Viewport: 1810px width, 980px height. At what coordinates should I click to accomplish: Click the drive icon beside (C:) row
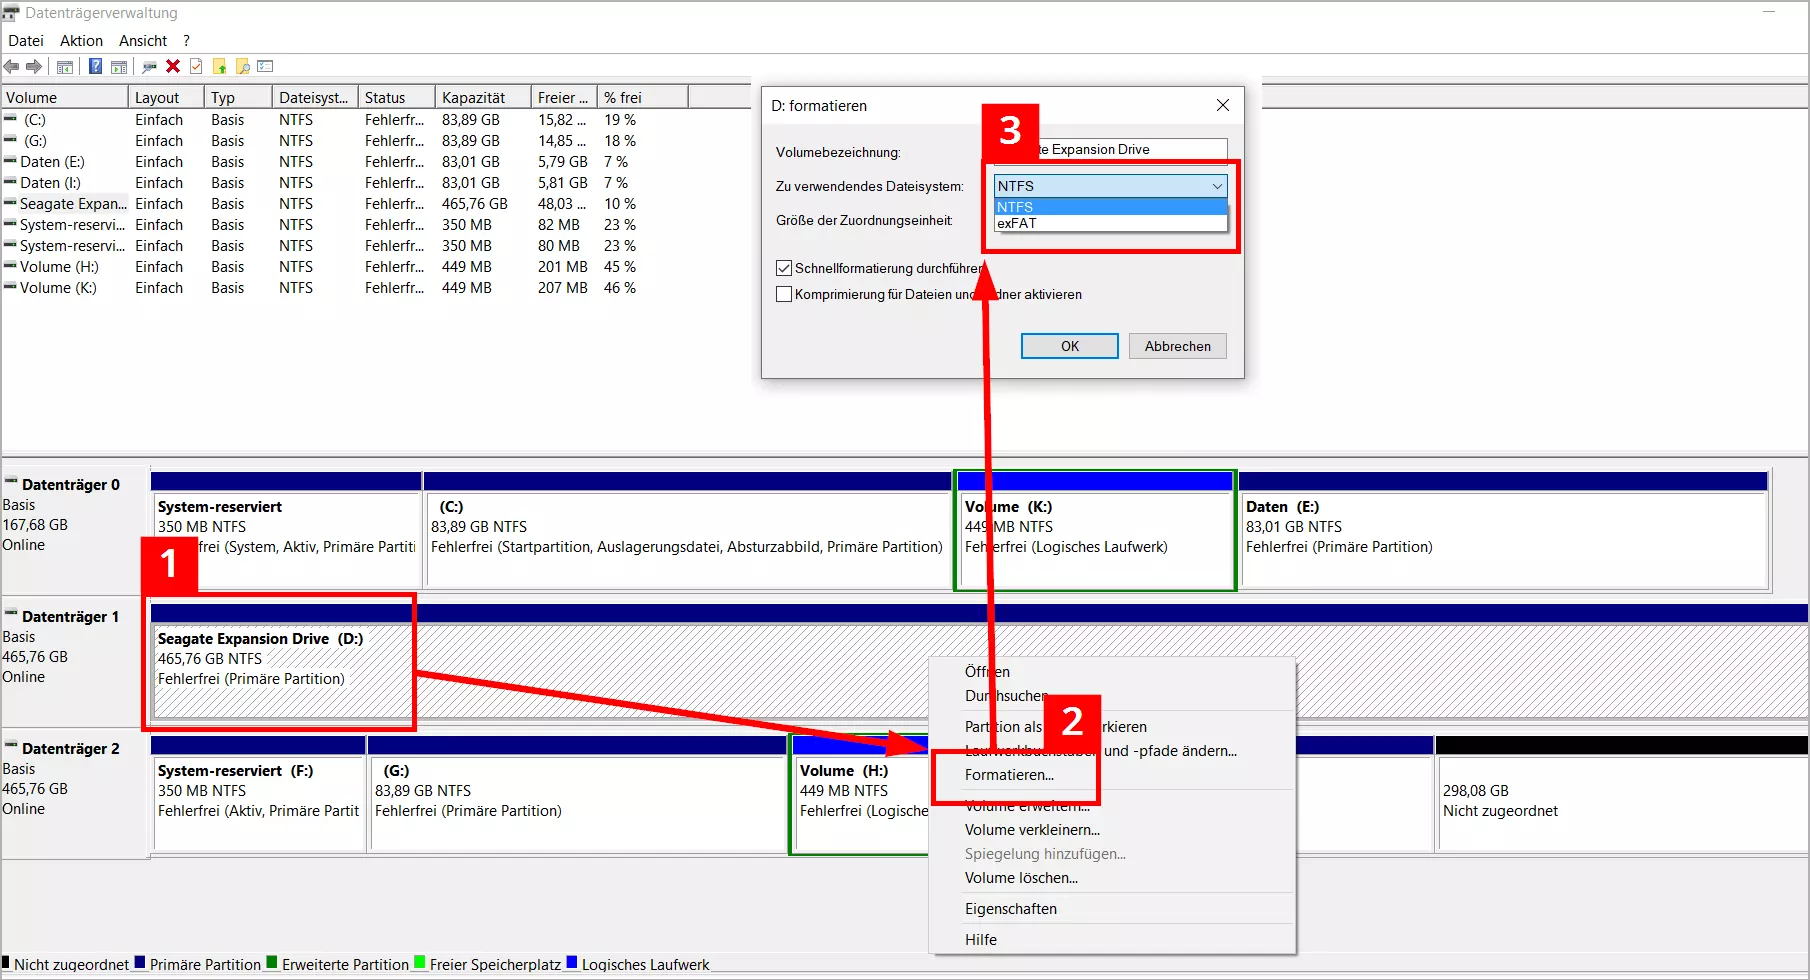[x=10, y=119]
